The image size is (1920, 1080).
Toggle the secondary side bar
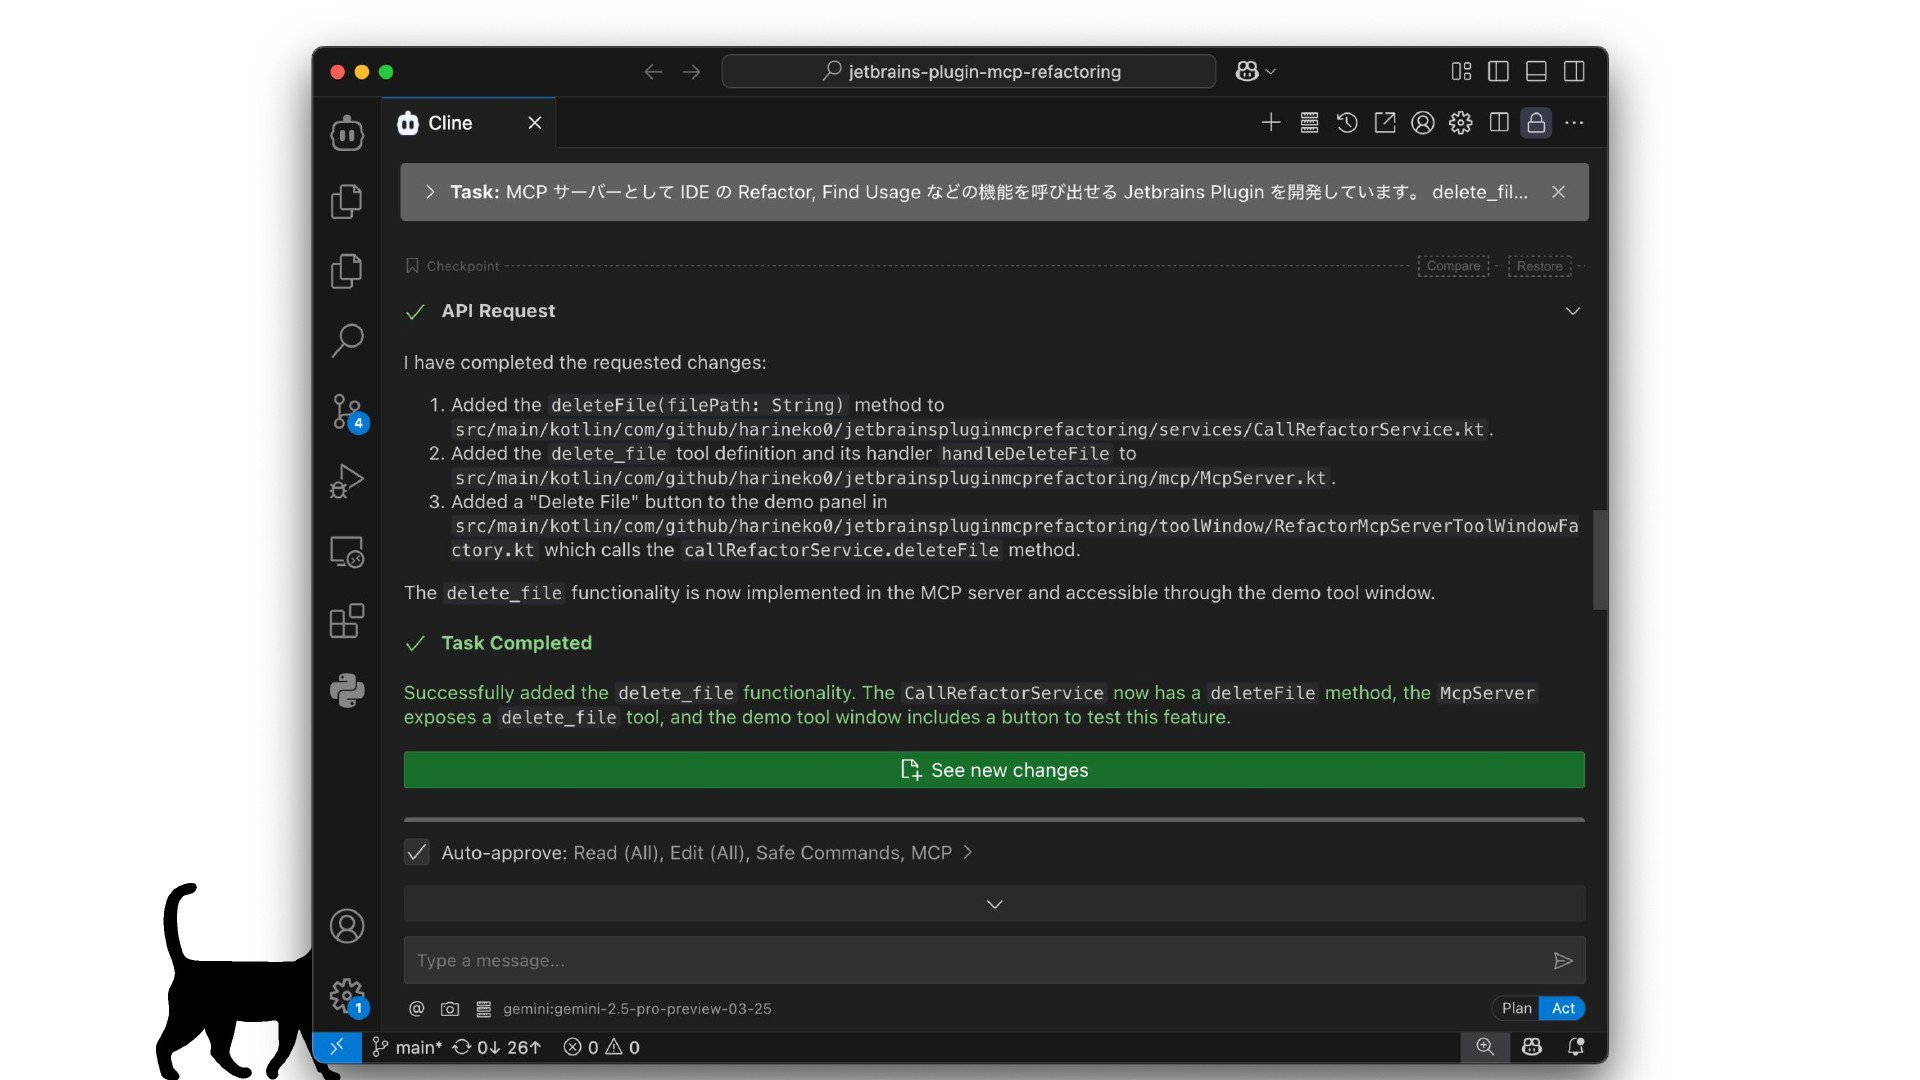1574,71
